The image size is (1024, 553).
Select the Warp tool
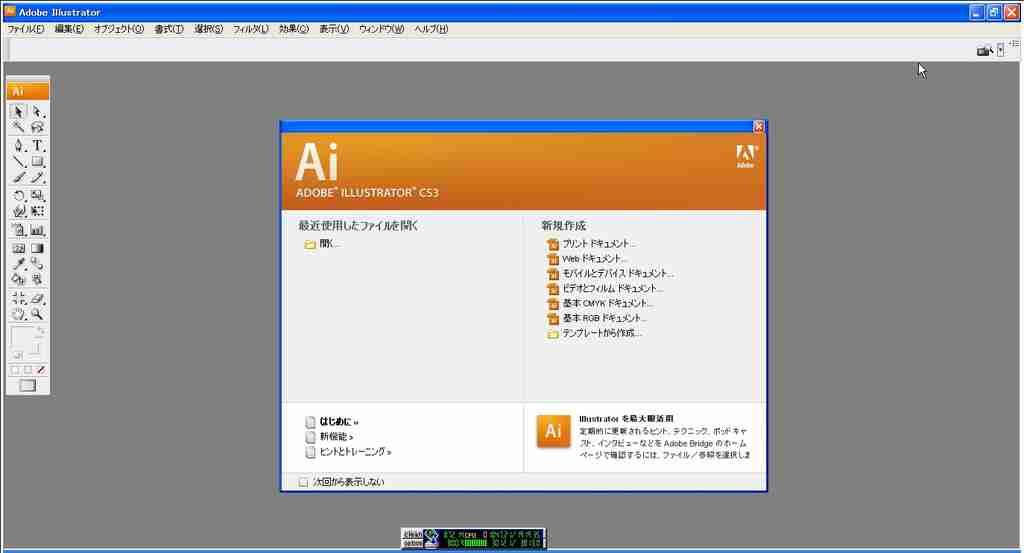pyautogui.click(x=18, y=211)
